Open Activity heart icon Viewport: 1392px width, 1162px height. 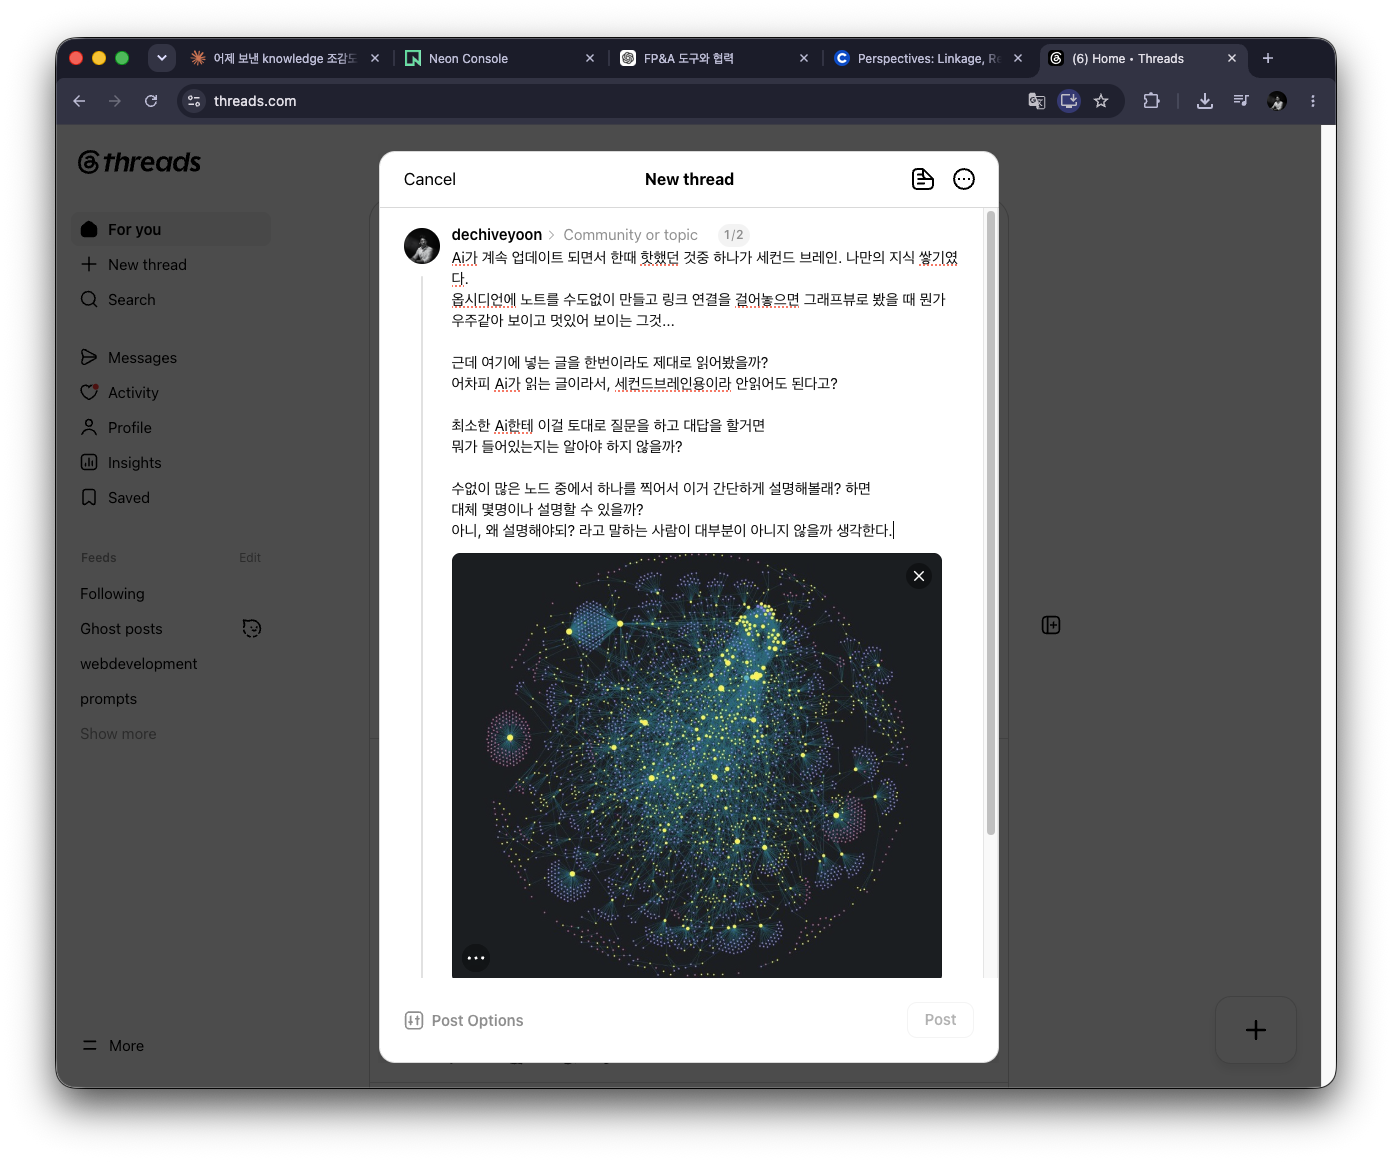89,392
